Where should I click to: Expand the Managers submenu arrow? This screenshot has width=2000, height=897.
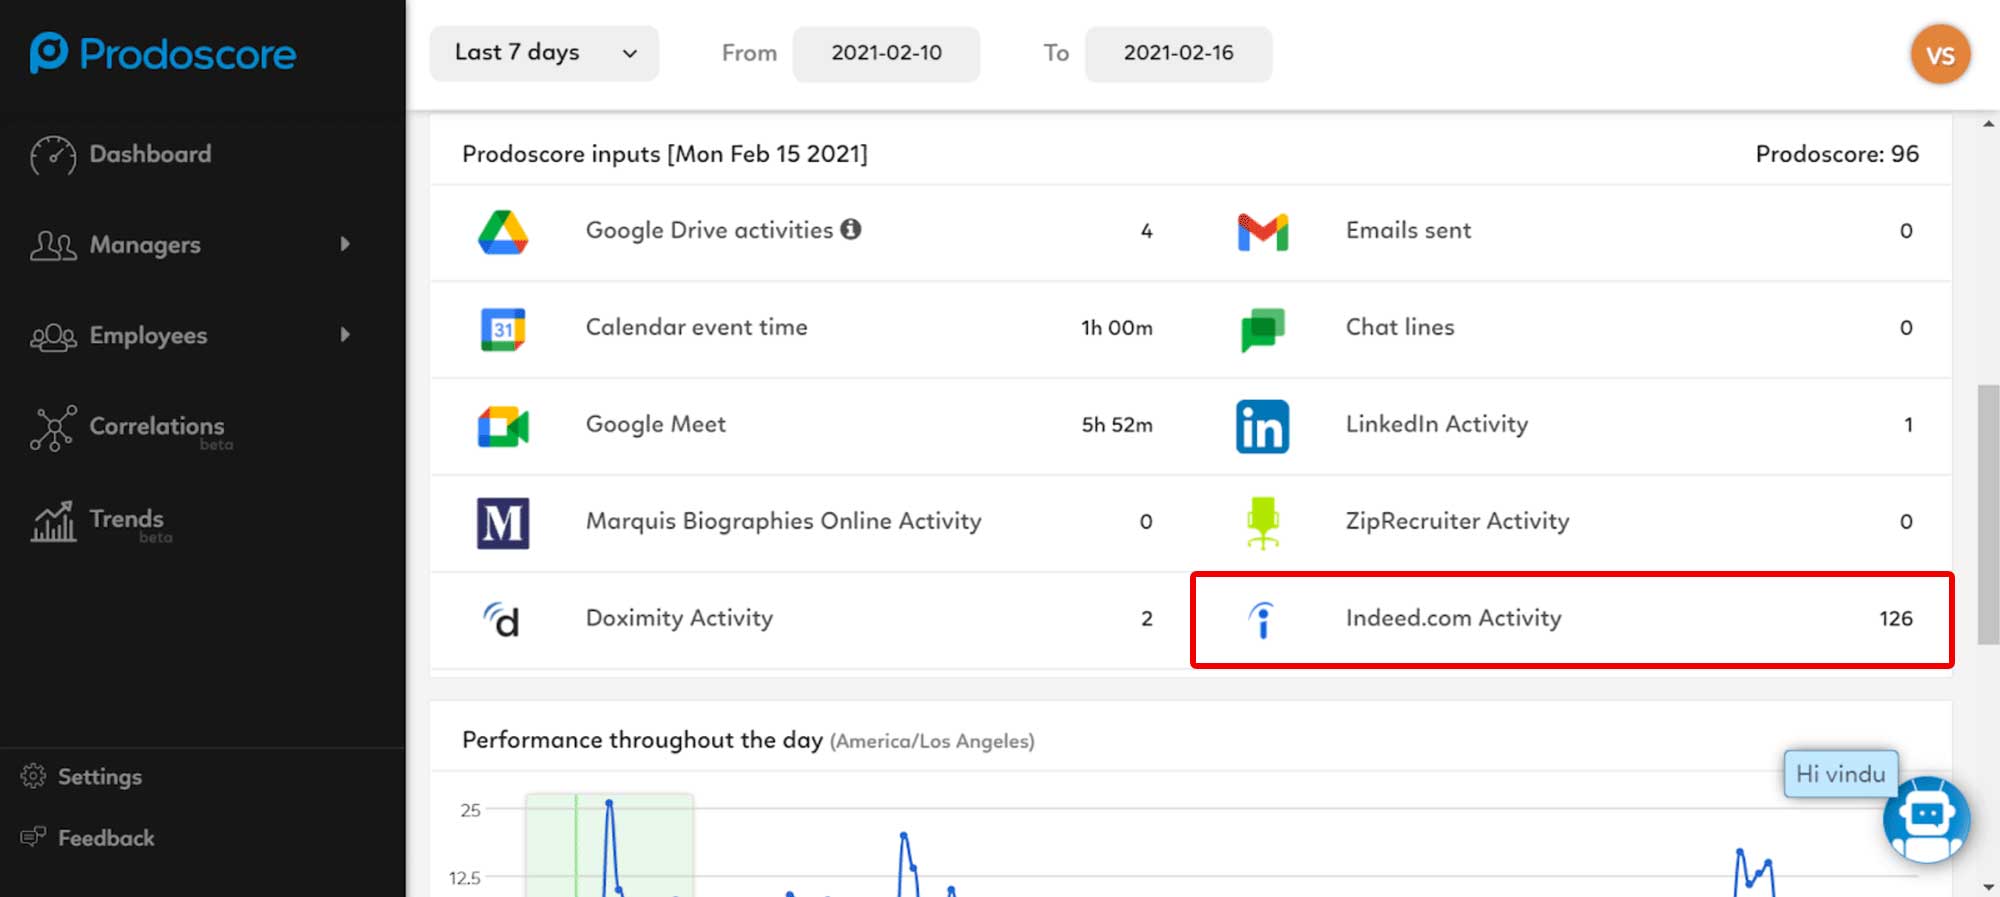coord(345,244)
